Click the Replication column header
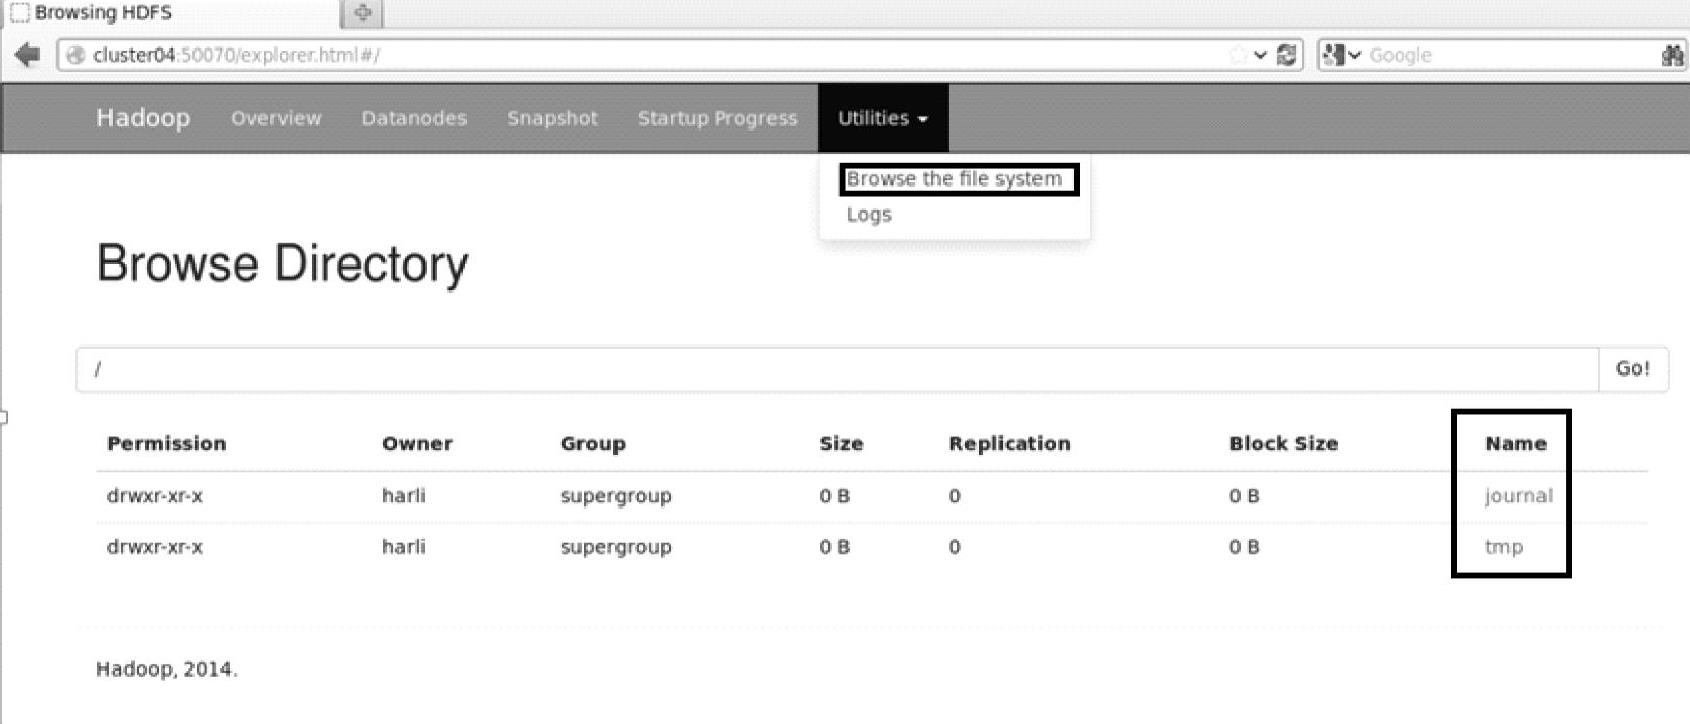 pyautogui.click(x=1010, y=444)
